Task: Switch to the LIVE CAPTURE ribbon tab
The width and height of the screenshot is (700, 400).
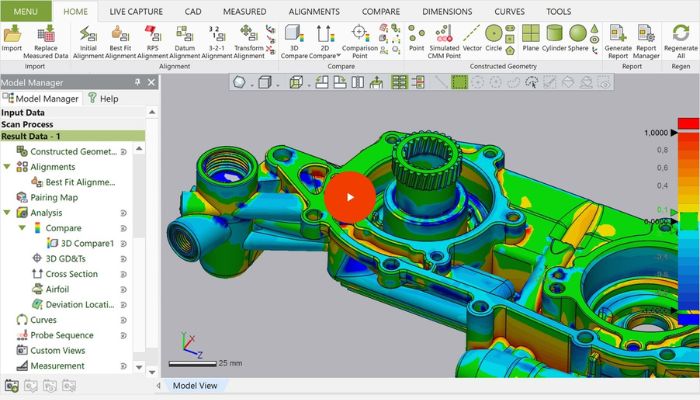Action: [138, 10]
